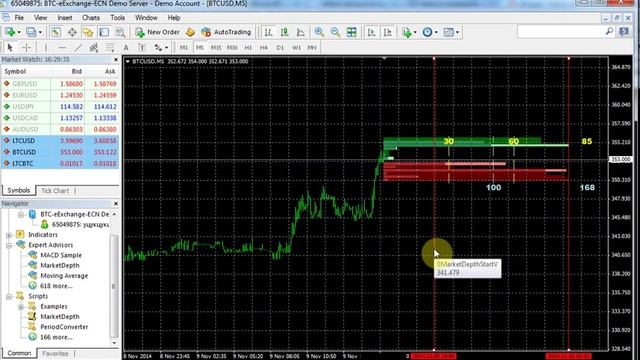640x360 pixels.
Task: Select the Text Label tool
Action: coord(142,48)
